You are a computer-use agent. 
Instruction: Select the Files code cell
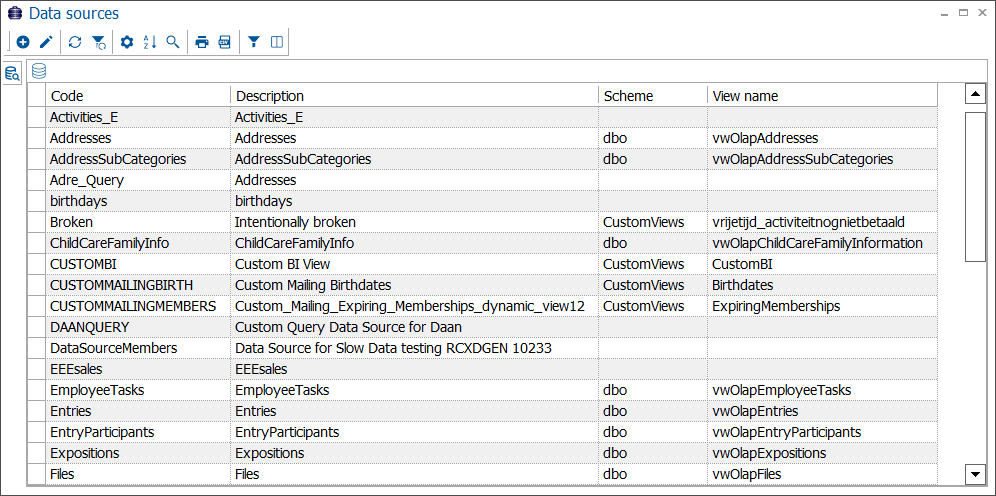tap(138, 473)
